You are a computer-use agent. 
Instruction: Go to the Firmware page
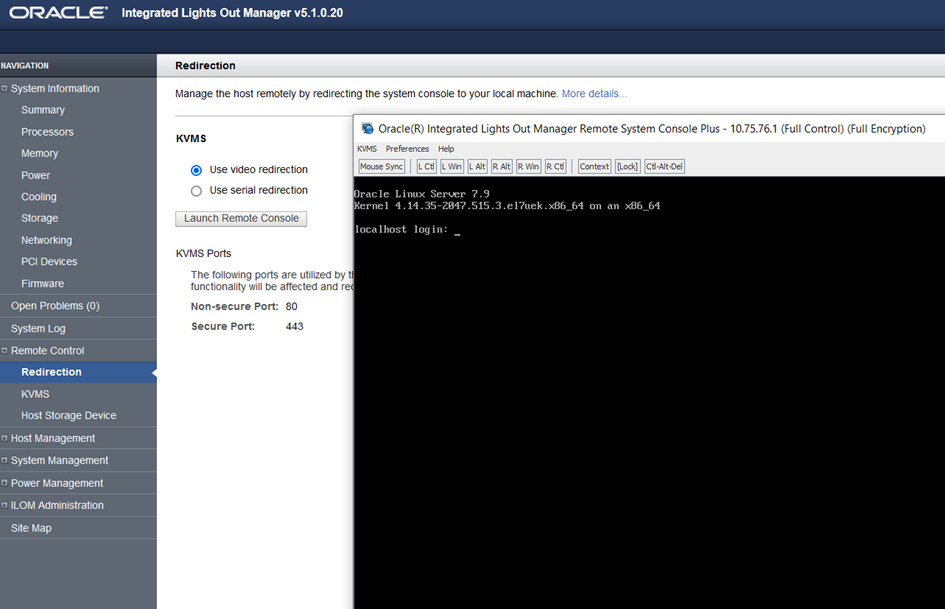coord(42,284)
